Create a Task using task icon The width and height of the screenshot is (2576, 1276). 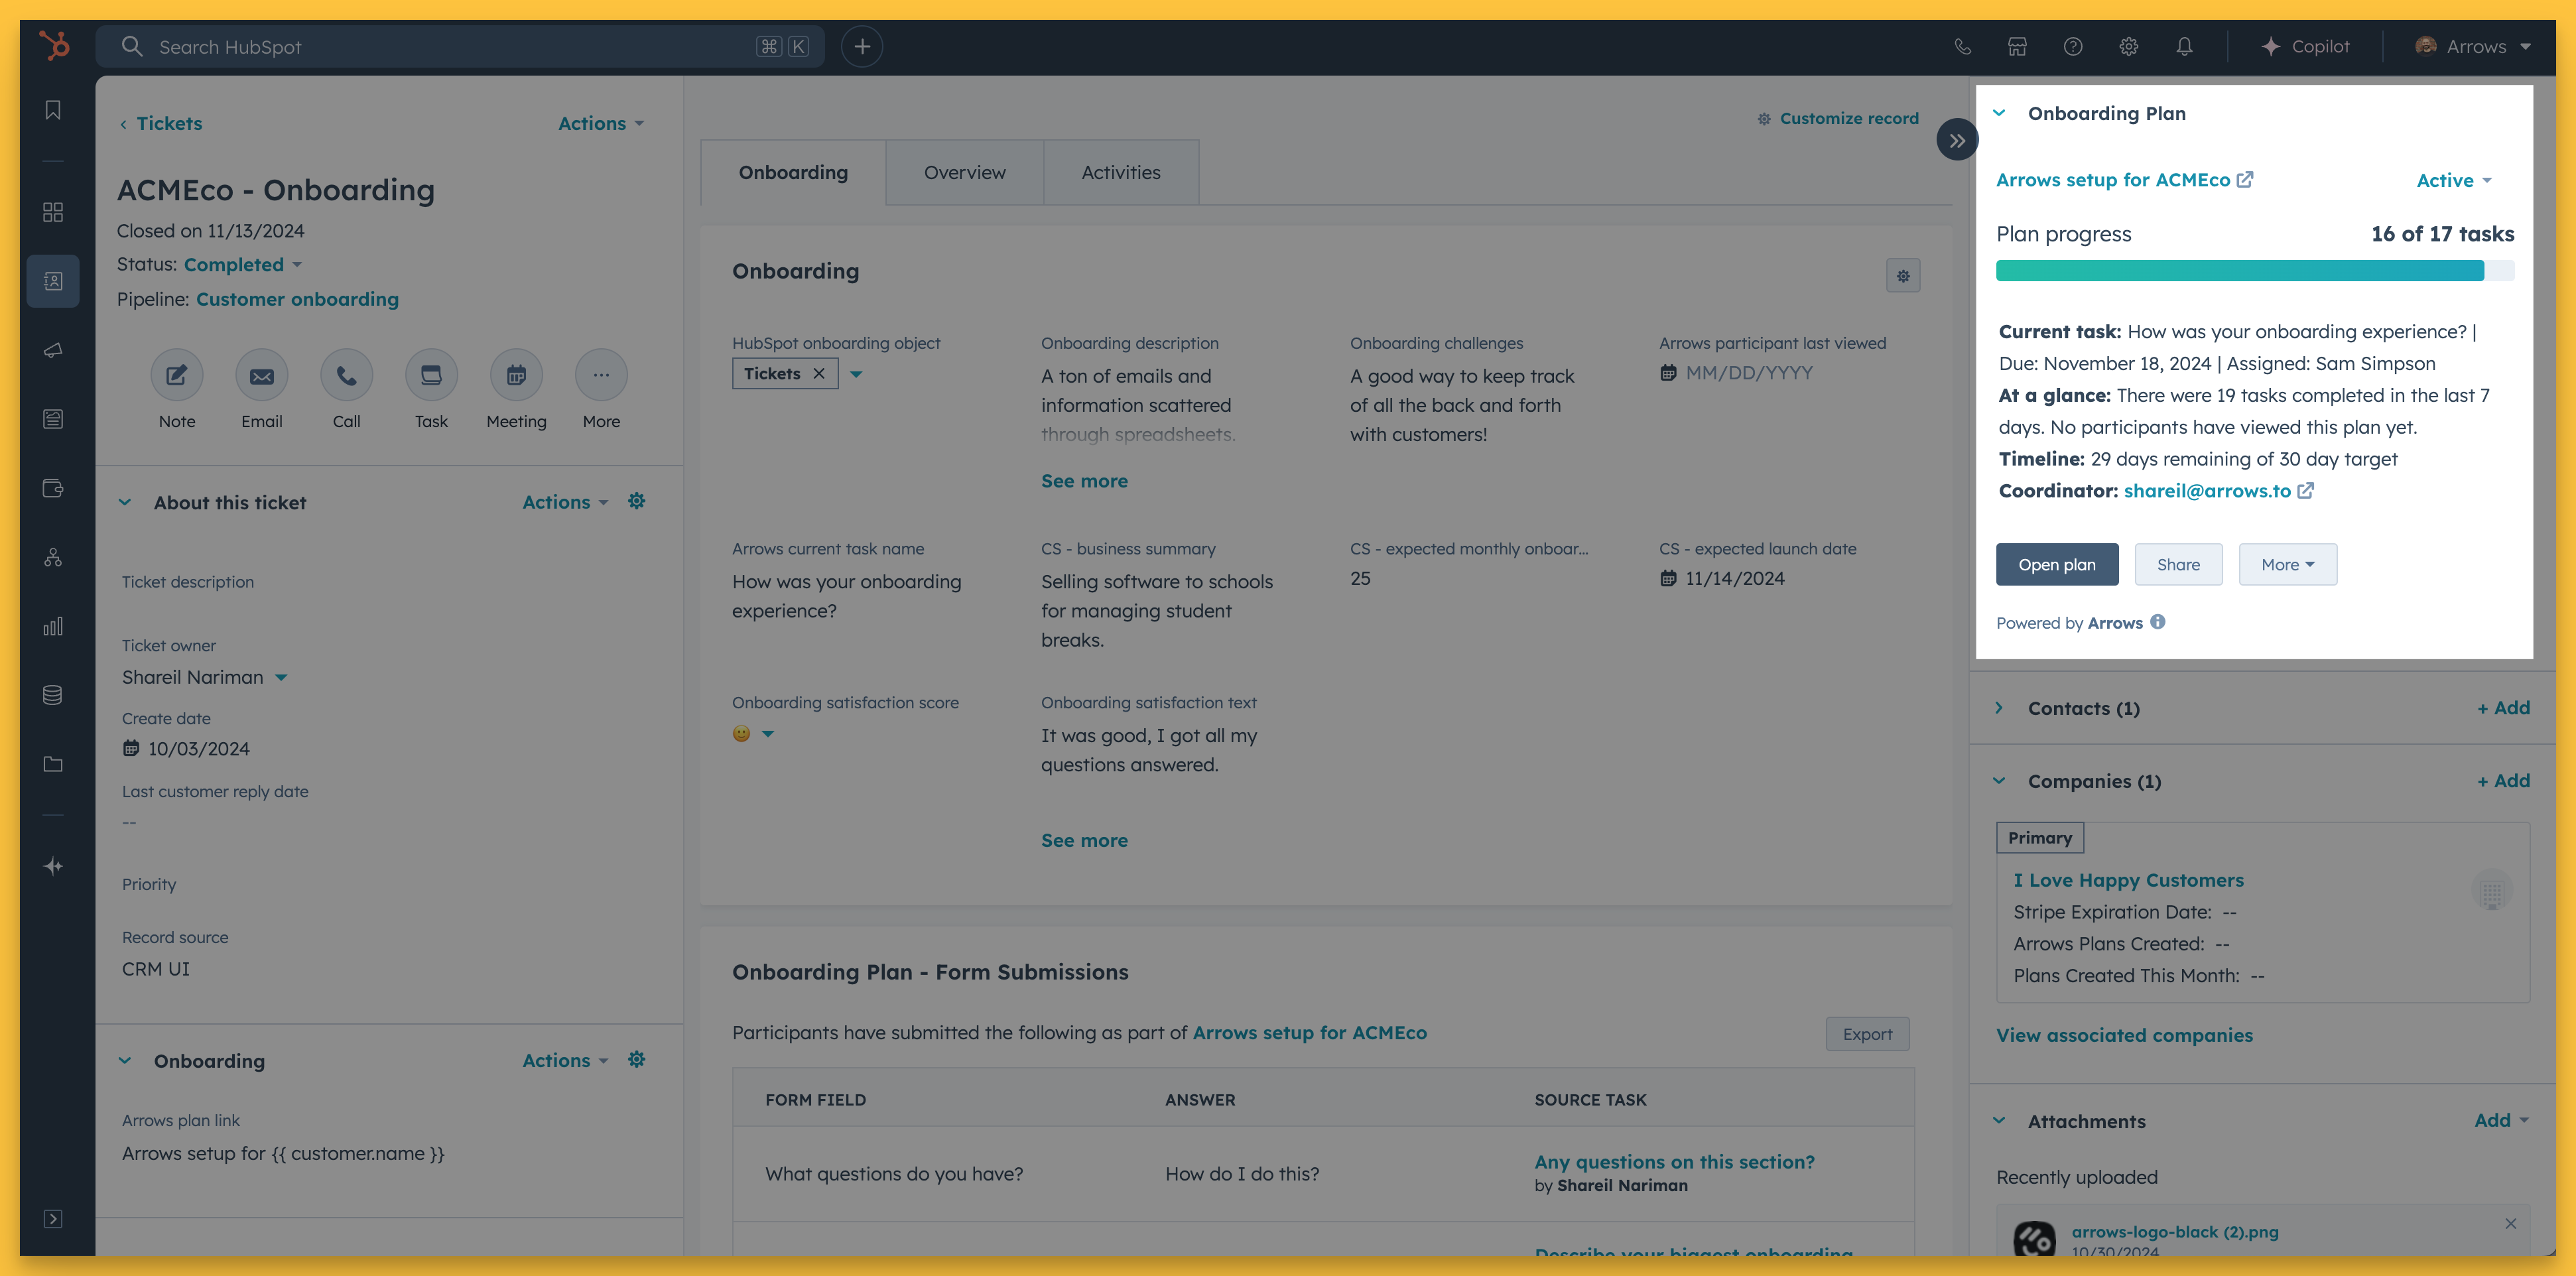pos(431,375)
